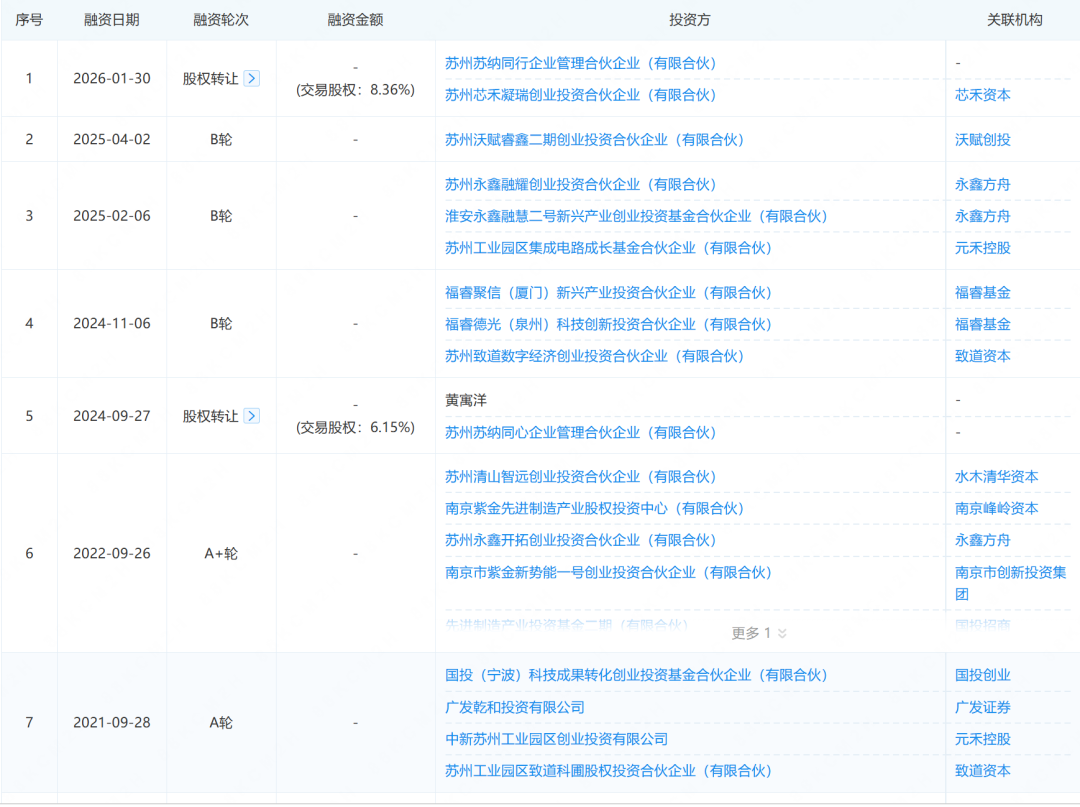Open 元禾控股 link in row 3
The image size is (1080, 807).
click(x=982, y=248)
